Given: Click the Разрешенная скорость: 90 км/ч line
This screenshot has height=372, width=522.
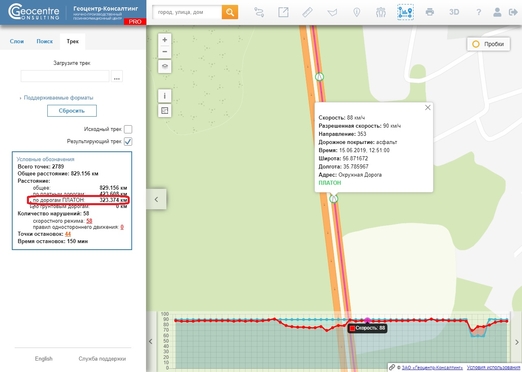Looking at the screenshot, I should [x=360, y=126].
